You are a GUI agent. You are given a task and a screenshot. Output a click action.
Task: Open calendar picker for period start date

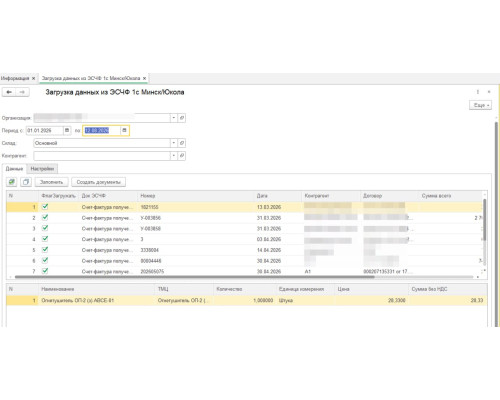pos(67,130)
